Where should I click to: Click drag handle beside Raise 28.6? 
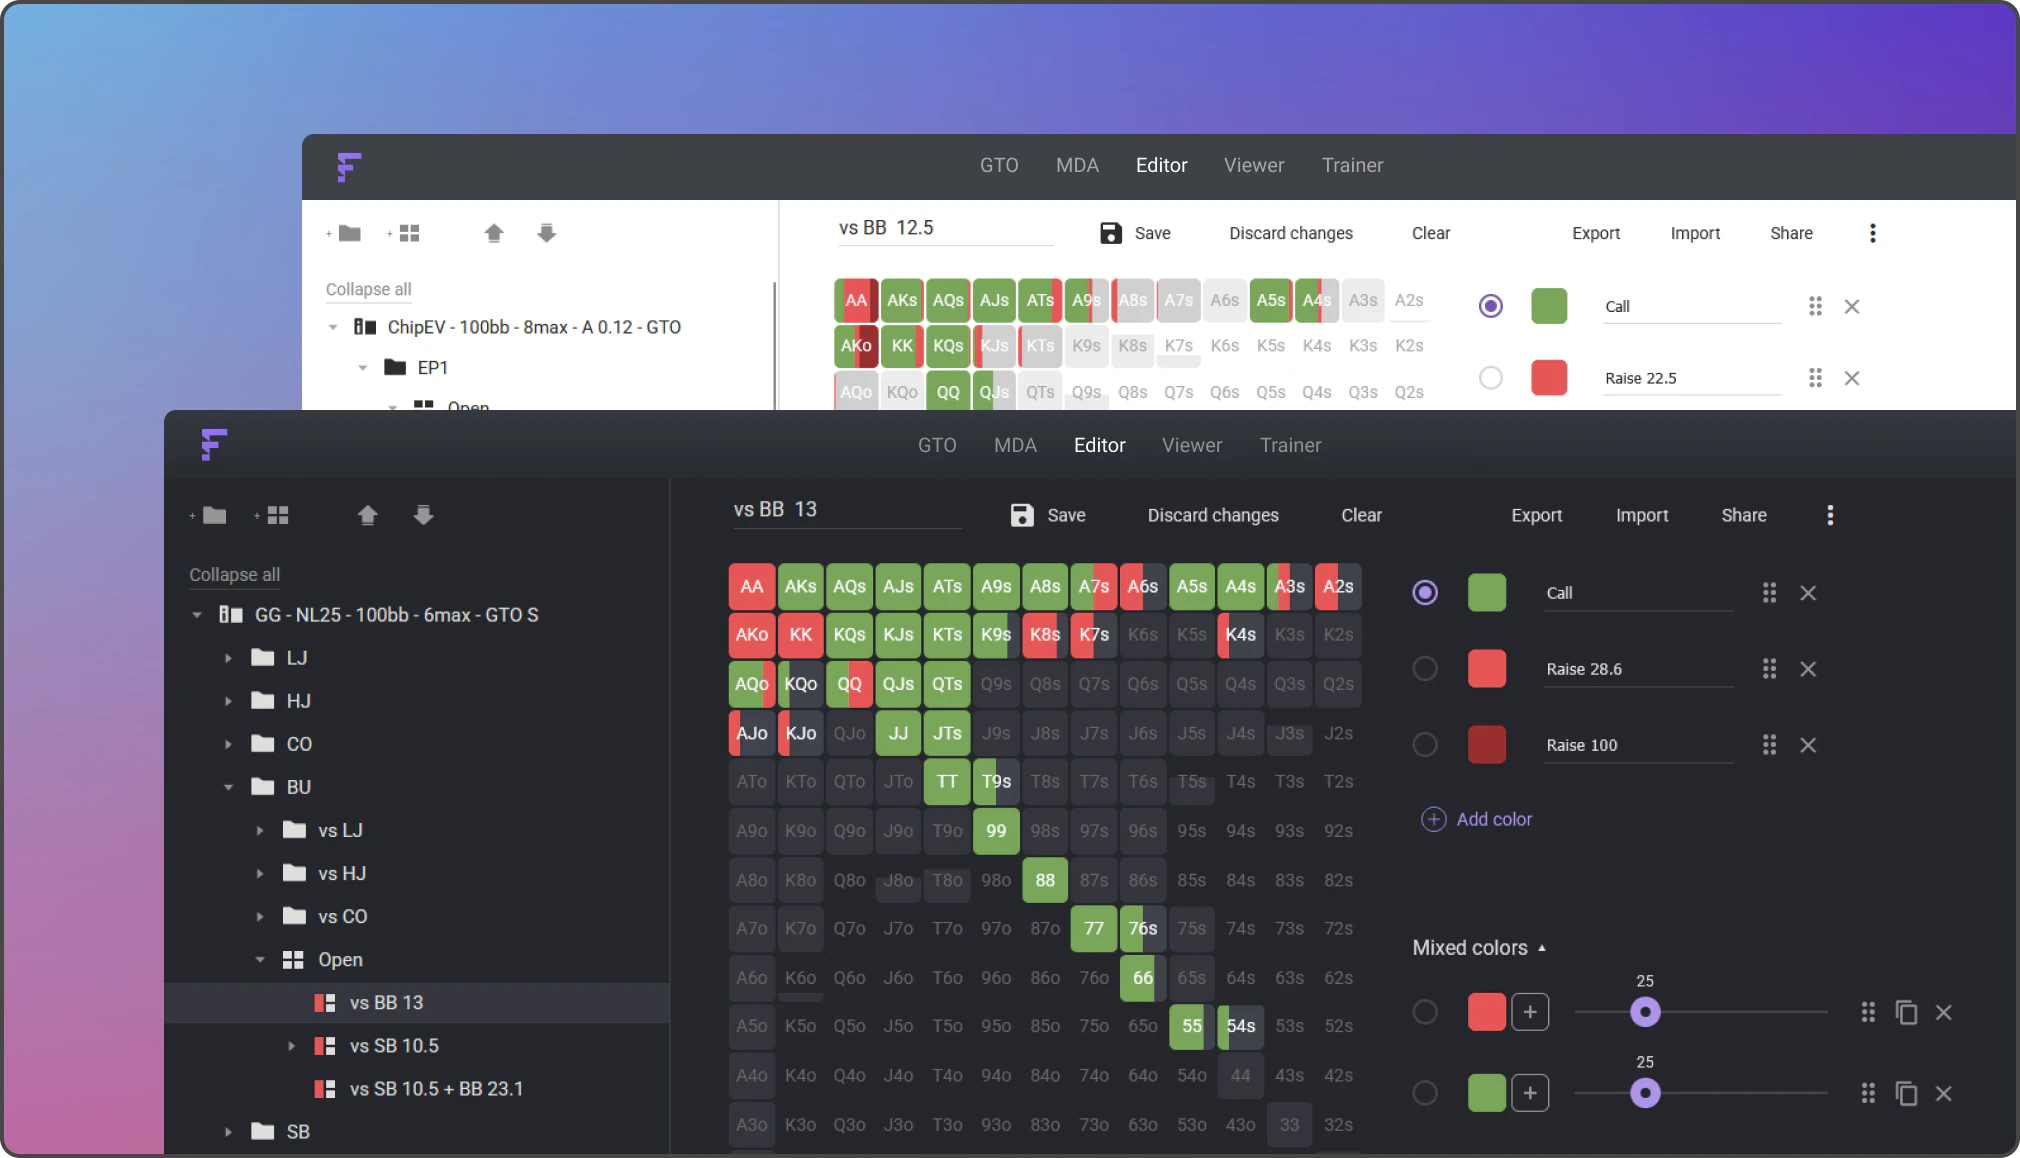point(1769,669)
